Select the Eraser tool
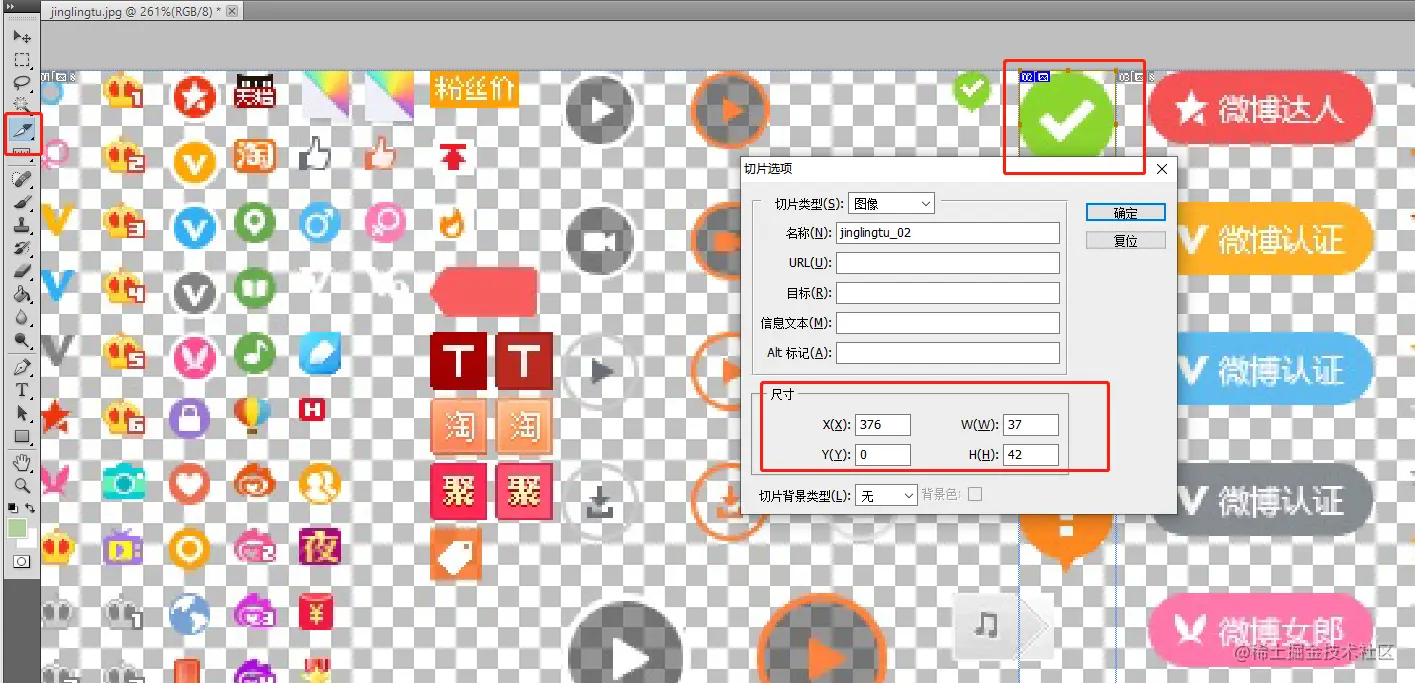1415x683 pixels. pos(22,271)
